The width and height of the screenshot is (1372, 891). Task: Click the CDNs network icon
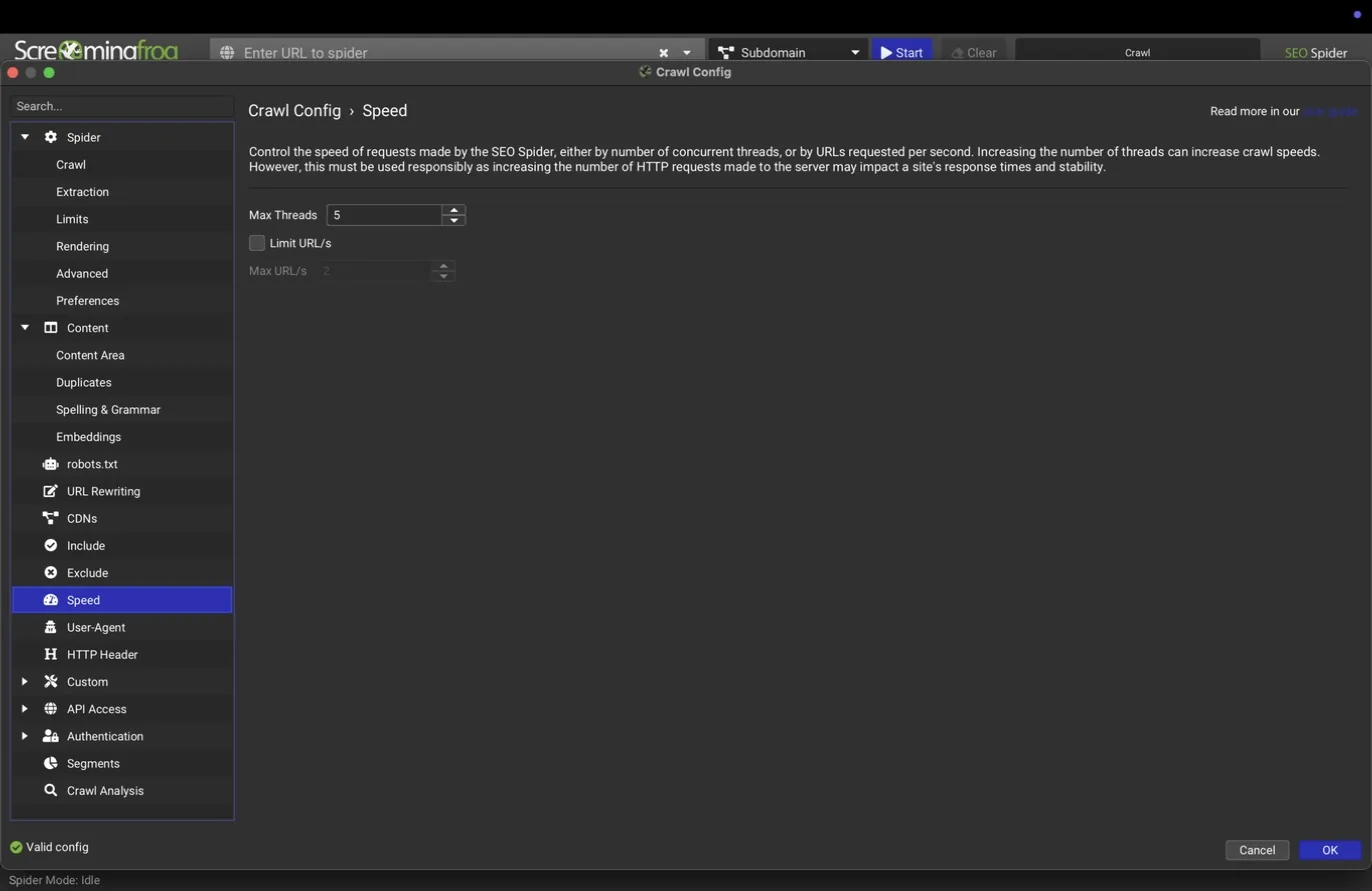[x=50, y=518]
